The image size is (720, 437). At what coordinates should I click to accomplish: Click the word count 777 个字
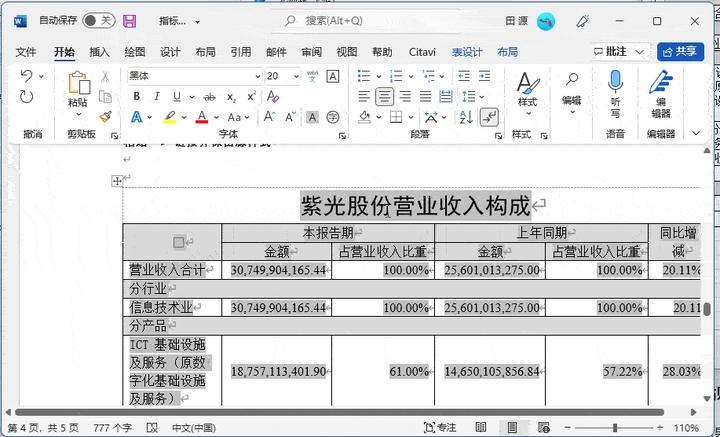pyautogui.click(x=112, y=428)
